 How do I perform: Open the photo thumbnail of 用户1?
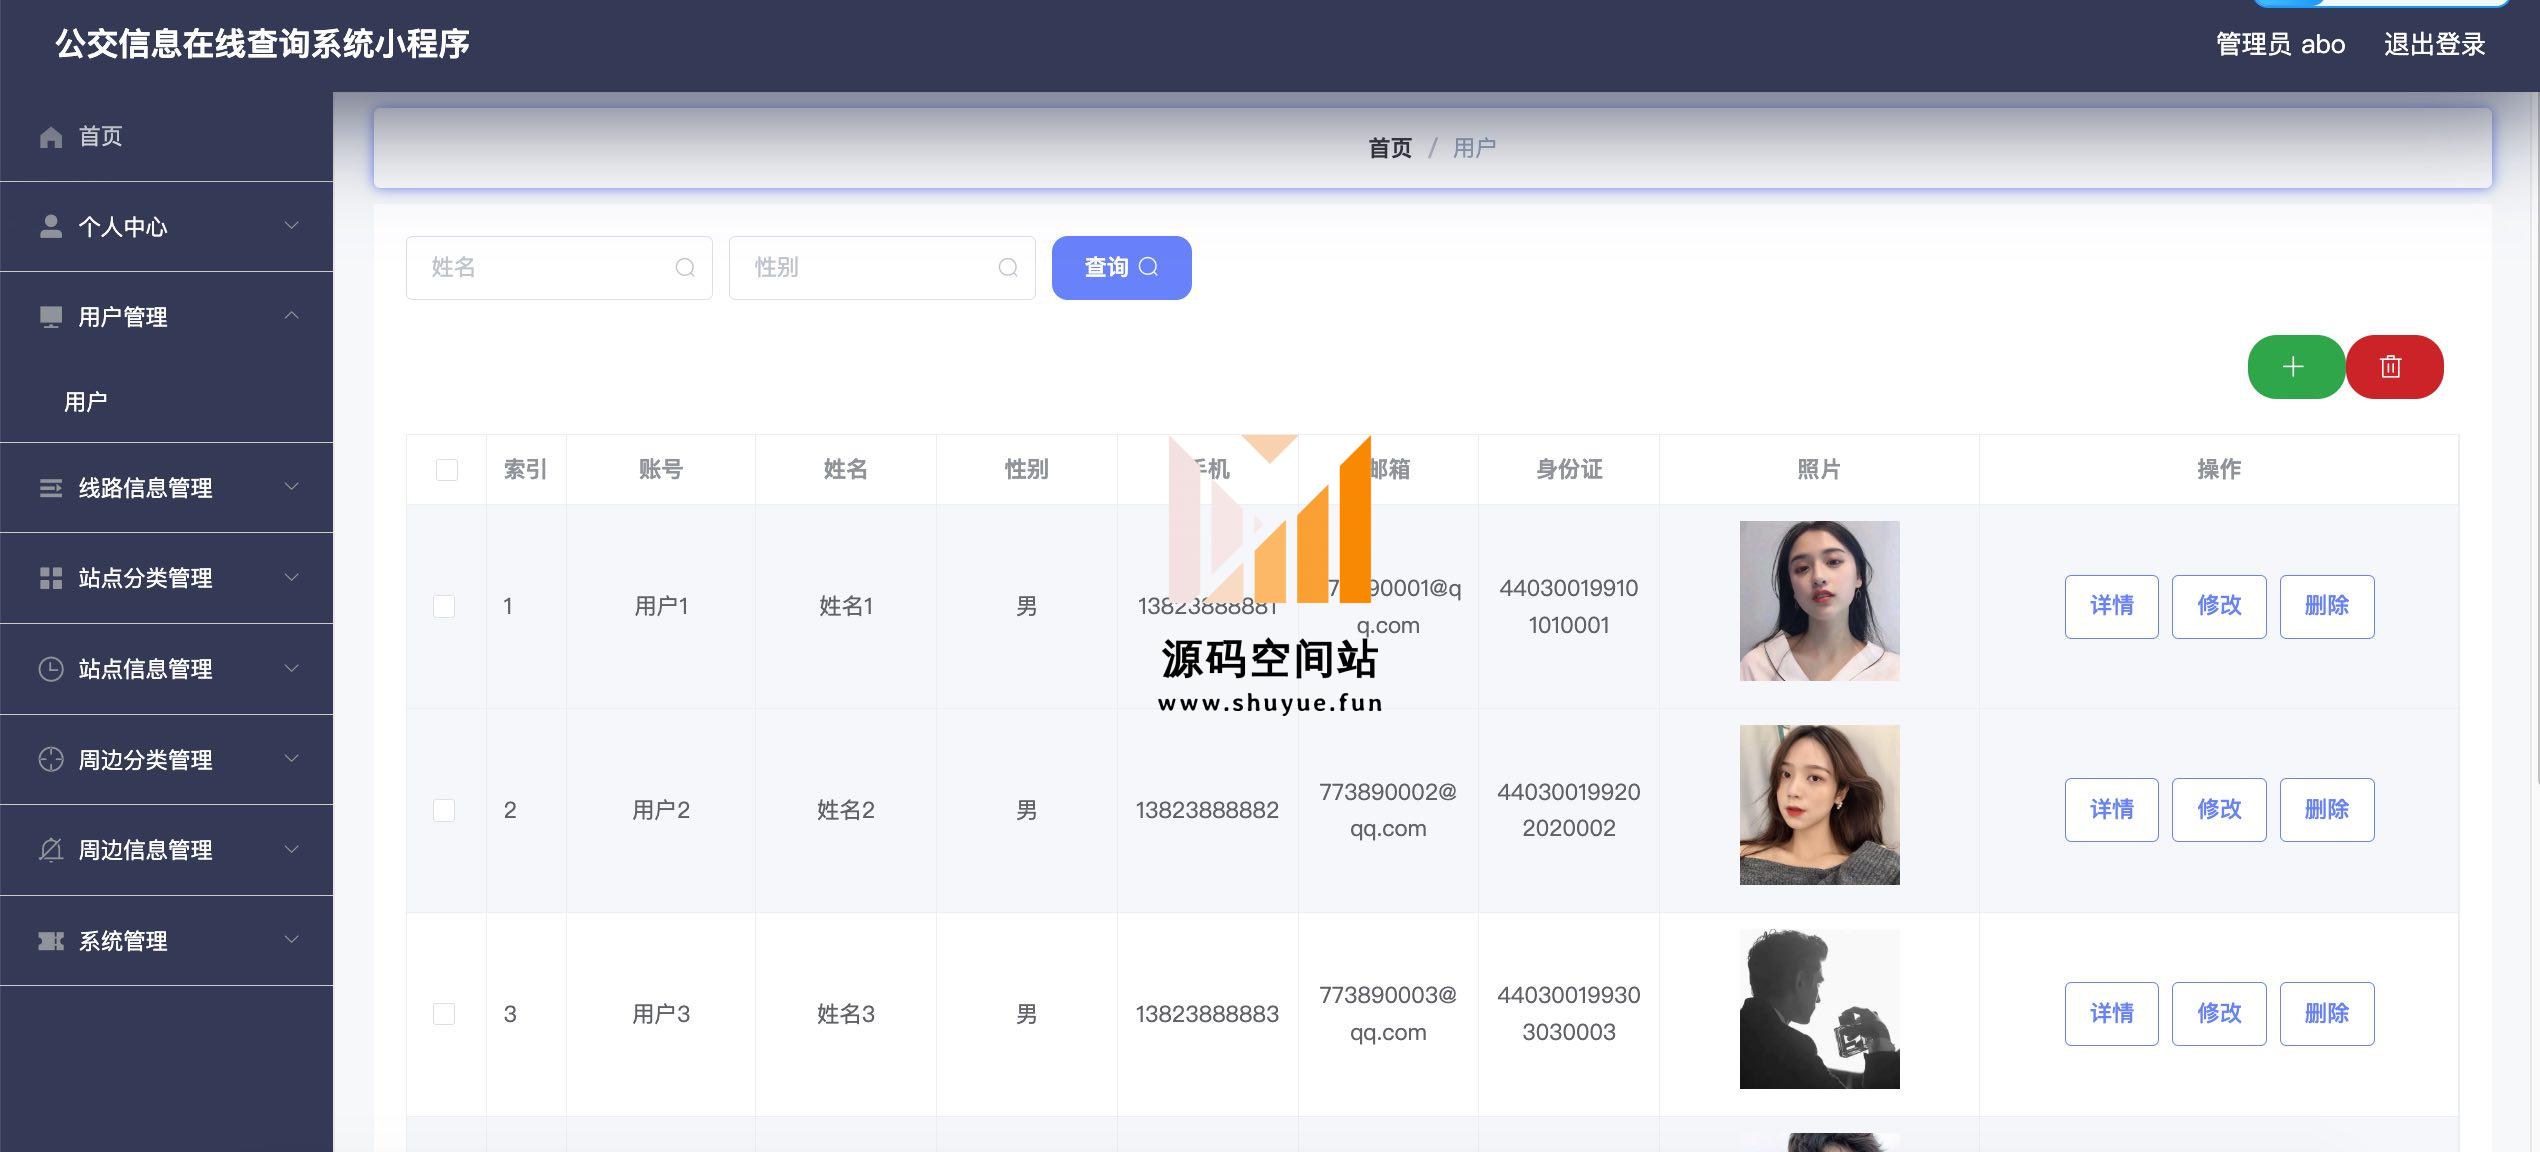click(x=1819, y=601)
